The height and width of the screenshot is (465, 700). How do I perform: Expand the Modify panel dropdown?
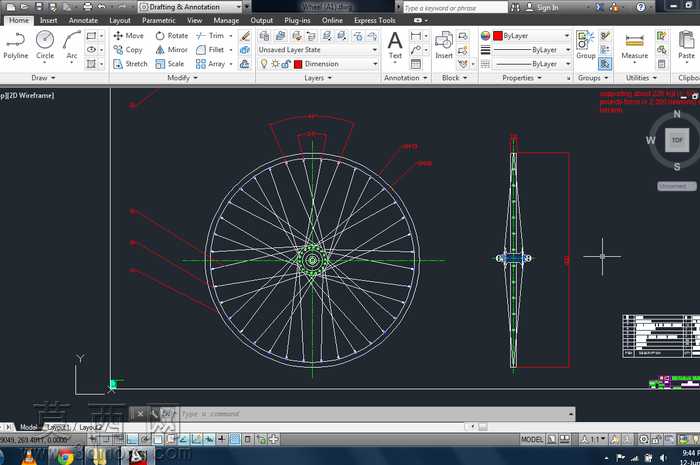pyautogui.click(x=182, y=78)
